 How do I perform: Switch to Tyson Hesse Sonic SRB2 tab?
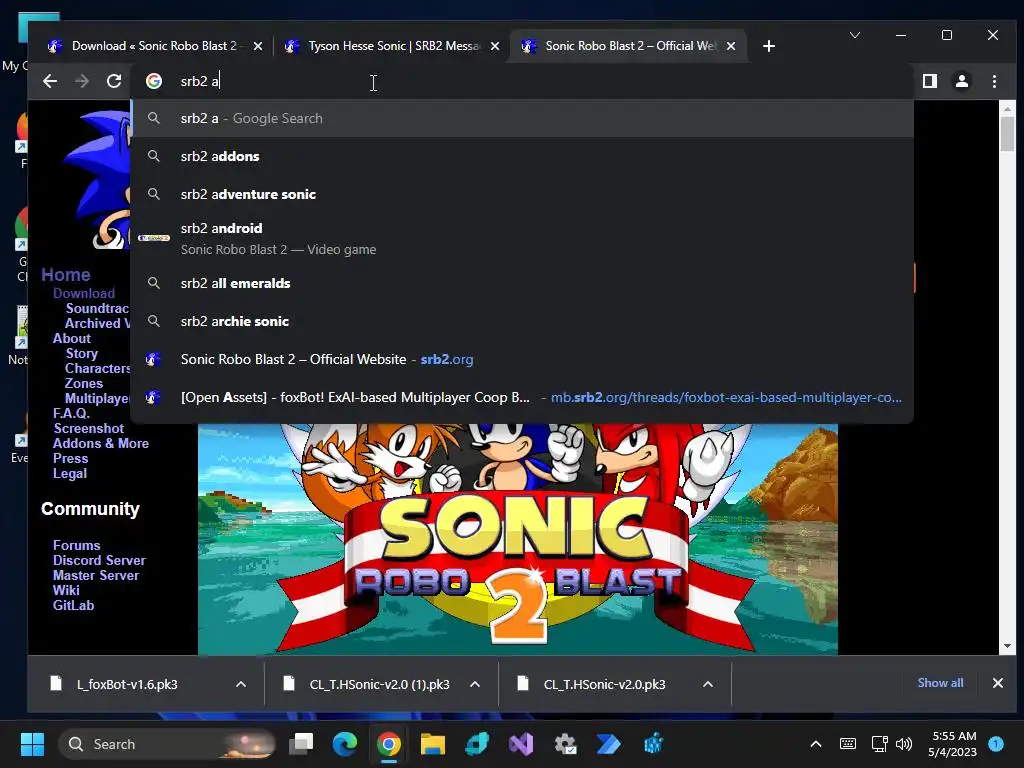(392, 46)
